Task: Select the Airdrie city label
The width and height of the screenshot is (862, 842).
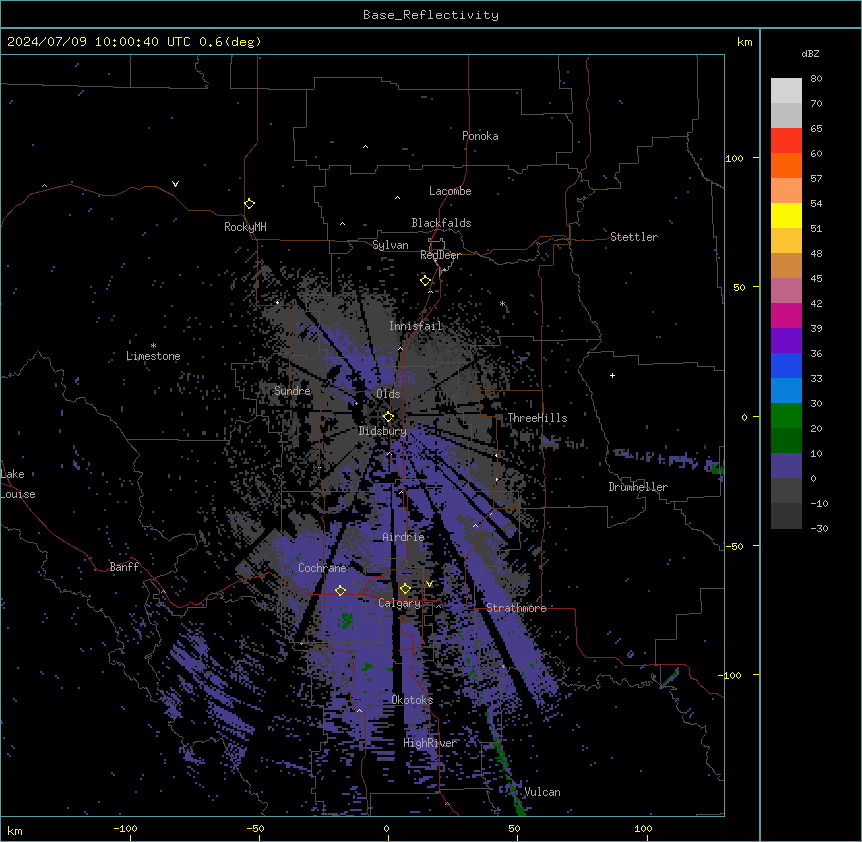Action: click(404, 537)
